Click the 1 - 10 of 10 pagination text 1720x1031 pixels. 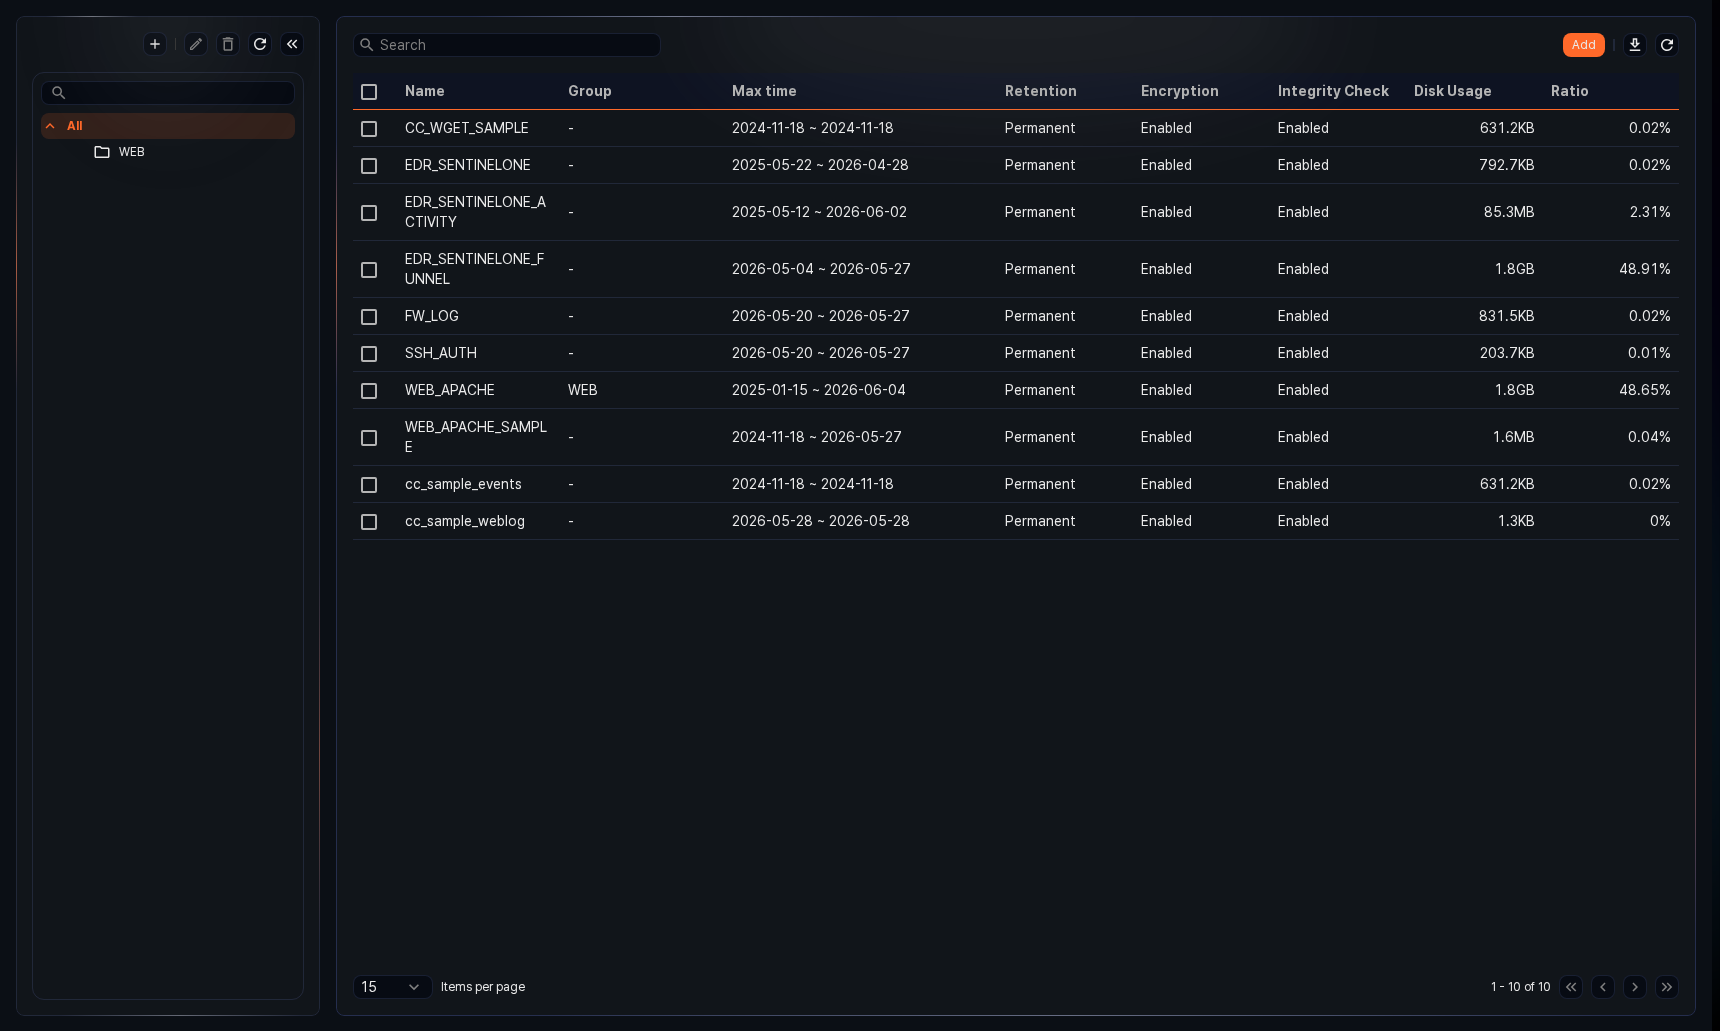pos(1520,987)
